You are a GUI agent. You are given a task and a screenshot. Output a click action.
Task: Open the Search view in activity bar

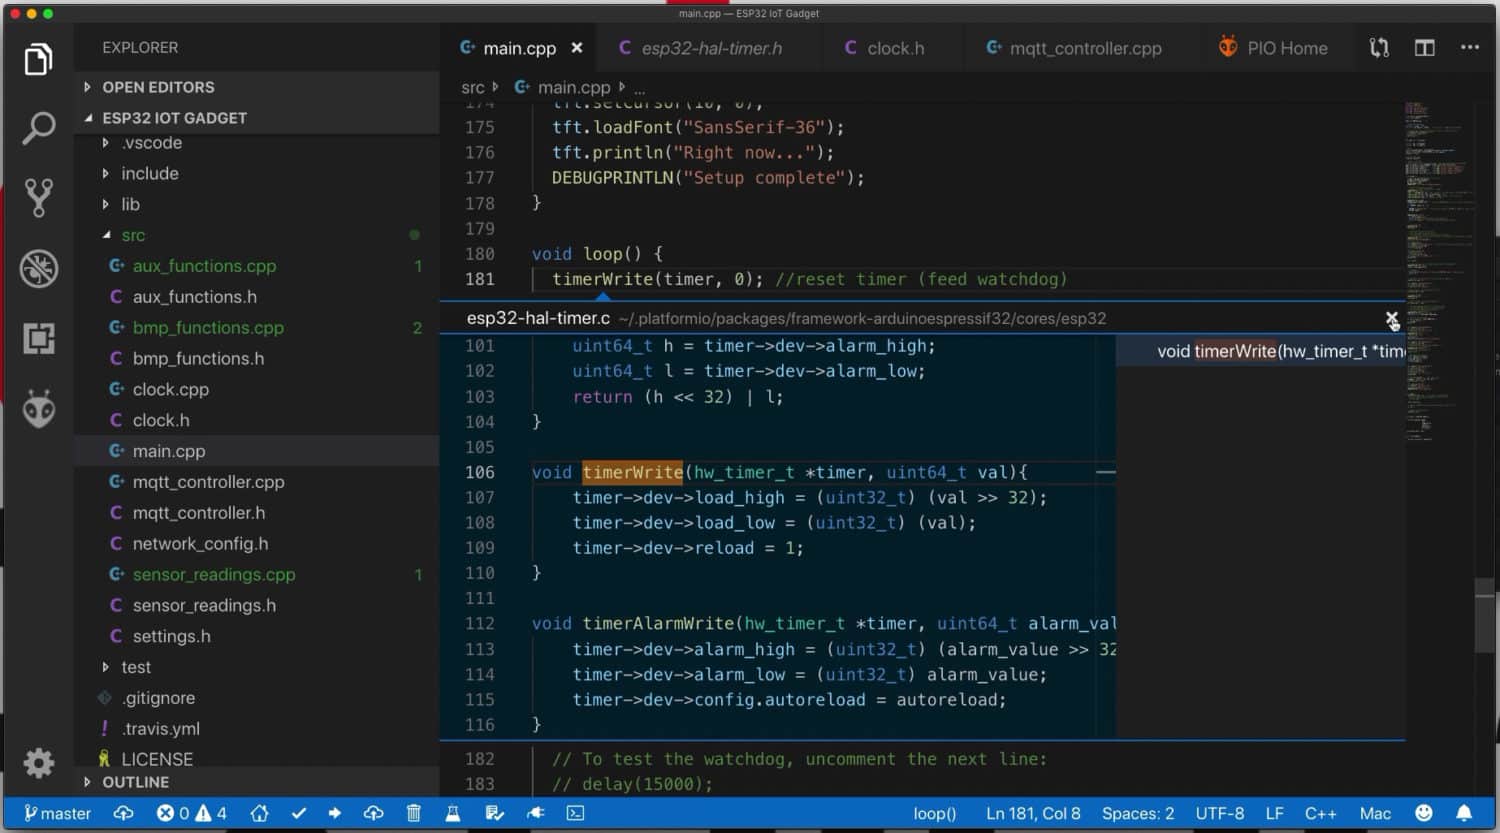pos(38,128)
